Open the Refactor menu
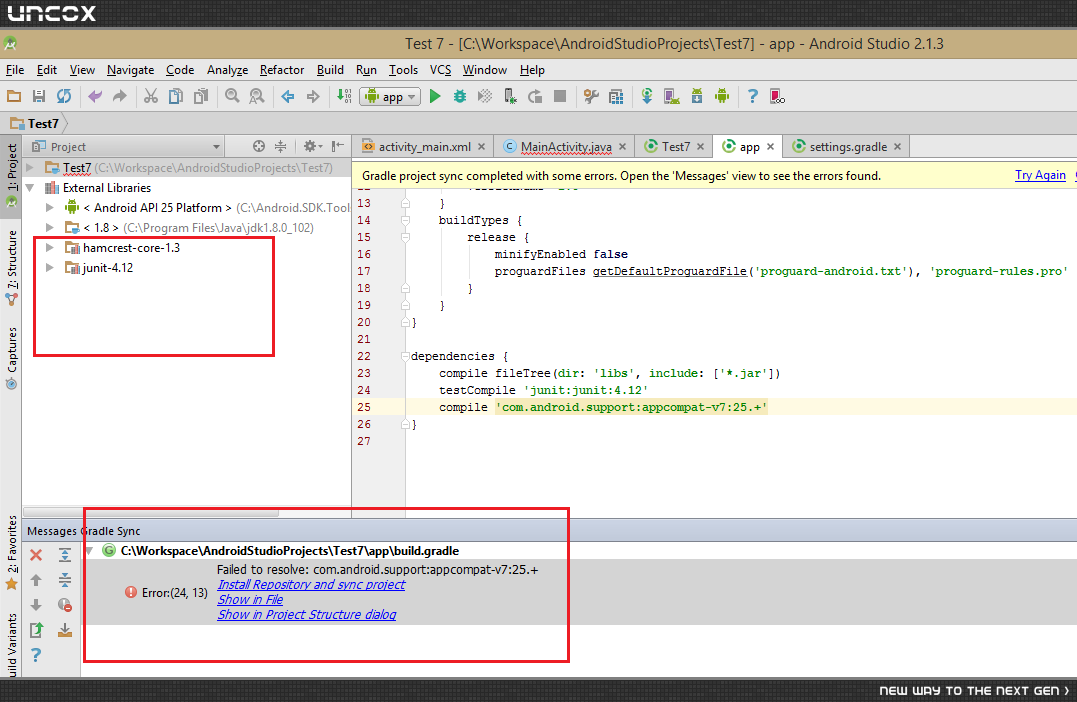Screen dimensions: 1077x702 [282, 70]
